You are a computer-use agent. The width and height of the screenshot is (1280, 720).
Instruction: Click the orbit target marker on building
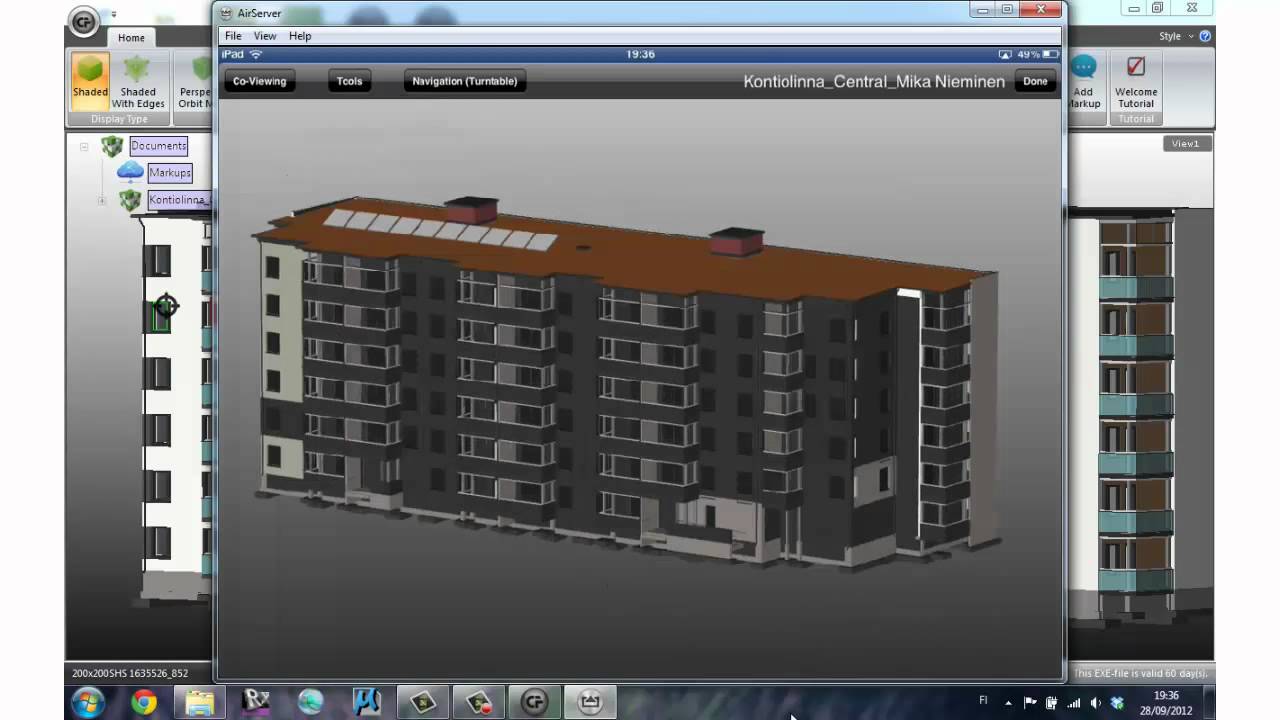click(x=167, y=306)
